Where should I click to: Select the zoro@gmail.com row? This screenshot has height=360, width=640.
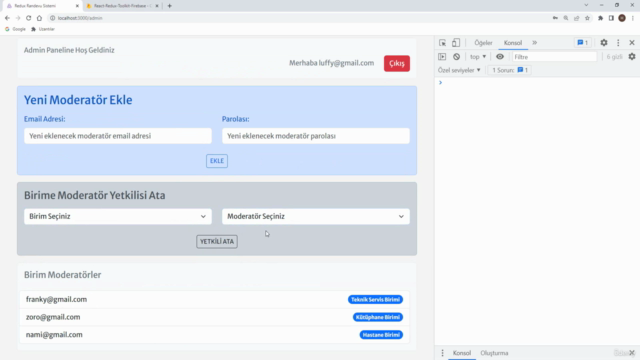tap(214, 317)
